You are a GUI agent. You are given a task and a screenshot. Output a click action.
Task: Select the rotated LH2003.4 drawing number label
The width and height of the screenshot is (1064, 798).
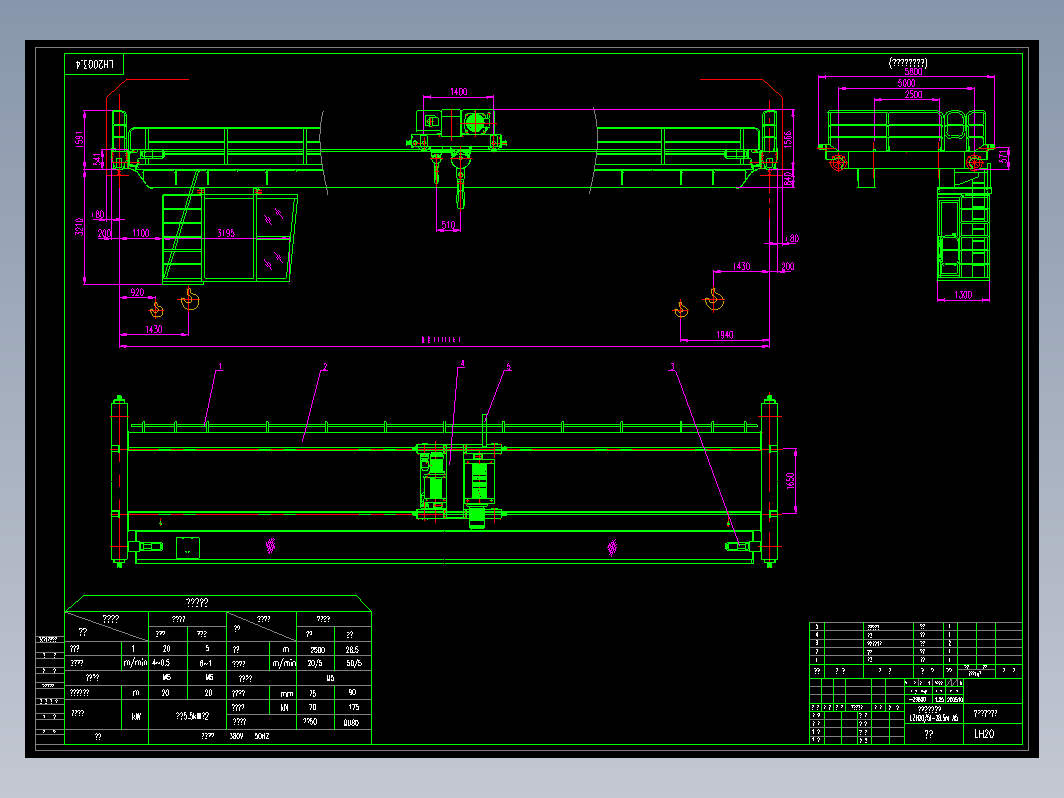[x=95, y=64]
